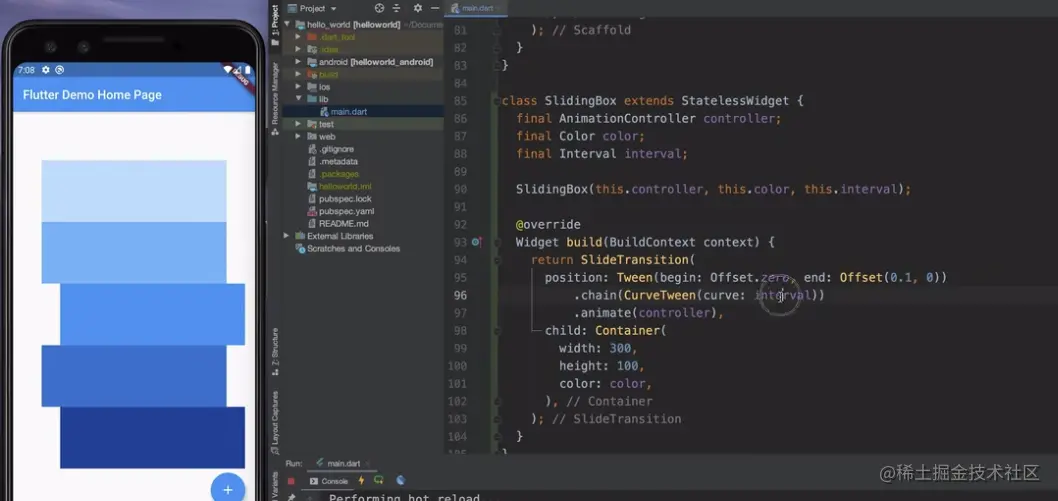Select main.dart in the project tree
Viewport: 1058px width, 501px height.
pos(349,111)
